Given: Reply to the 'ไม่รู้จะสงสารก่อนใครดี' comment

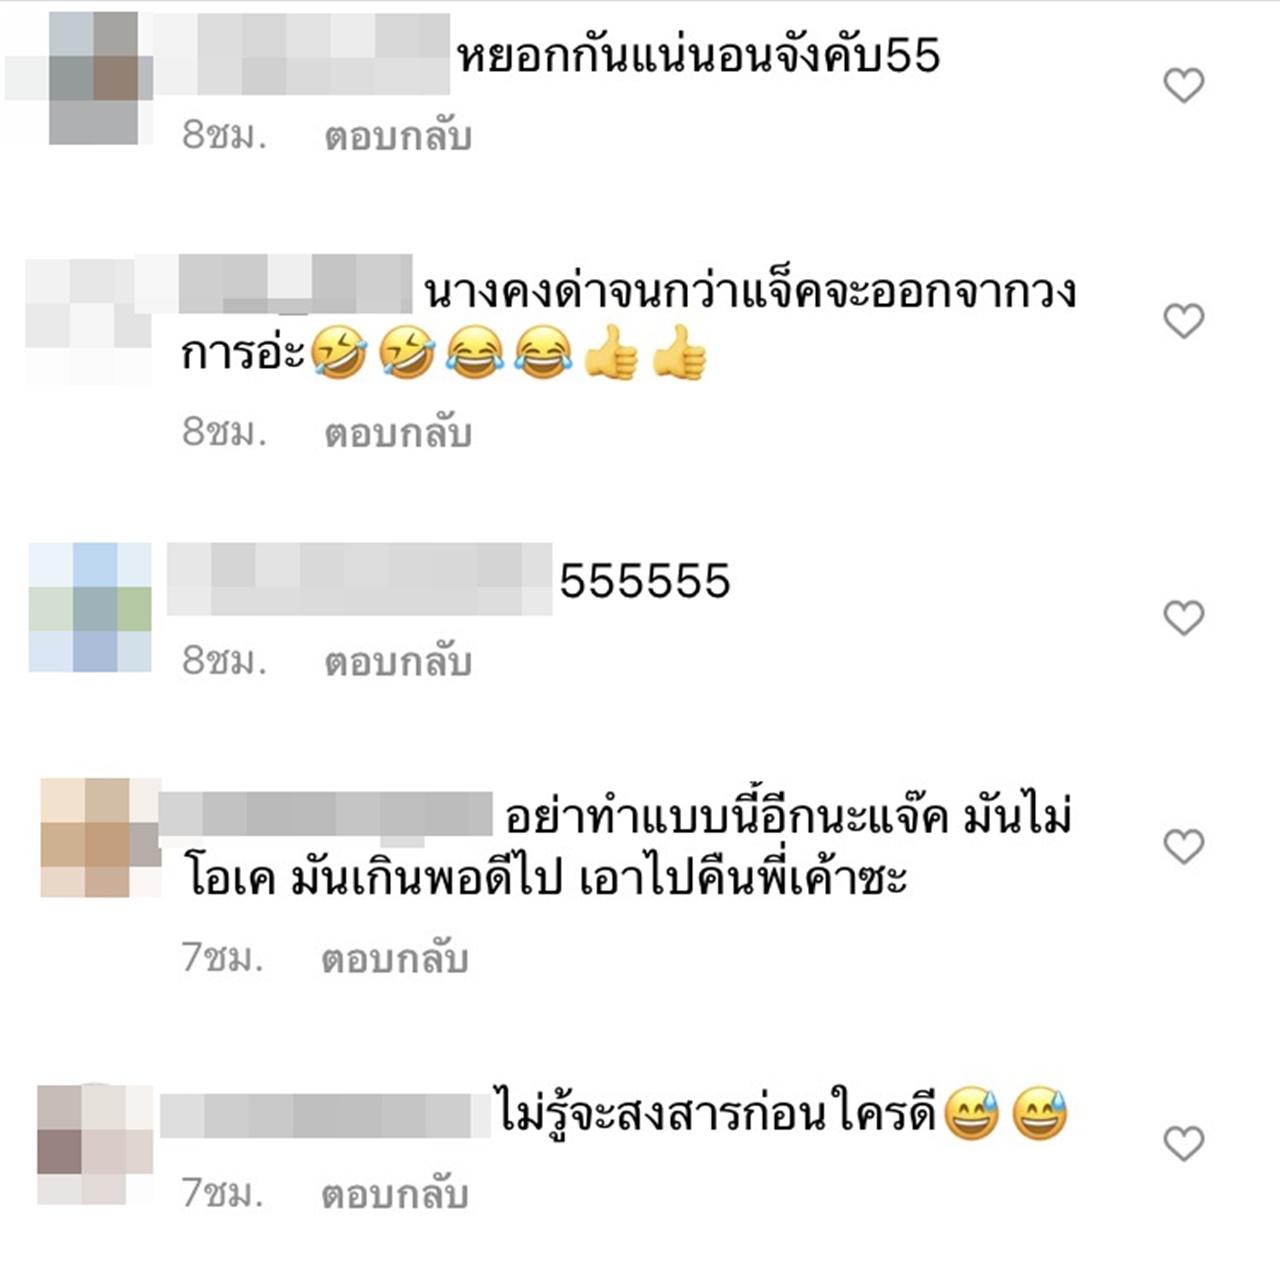Looking at the screenshot, I should click(x=395, y=1193).
